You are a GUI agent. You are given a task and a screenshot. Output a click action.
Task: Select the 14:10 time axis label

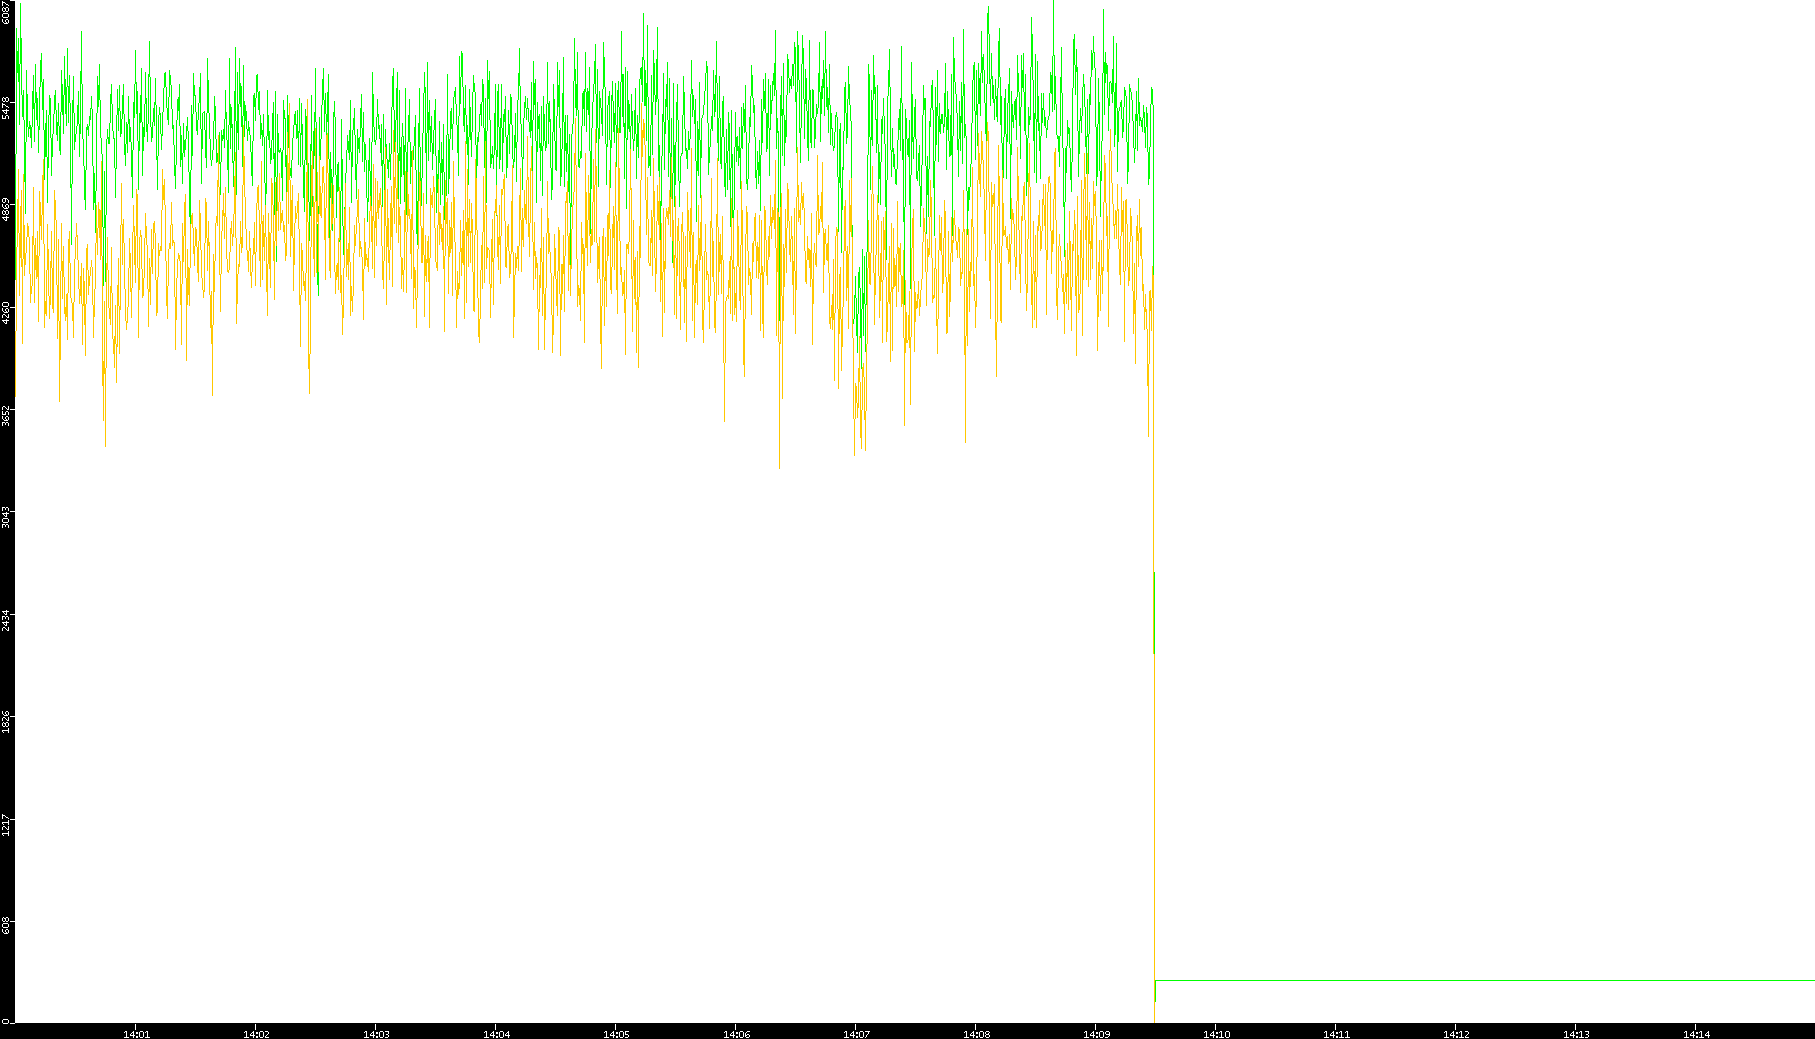click(x=1216, y=1034)
